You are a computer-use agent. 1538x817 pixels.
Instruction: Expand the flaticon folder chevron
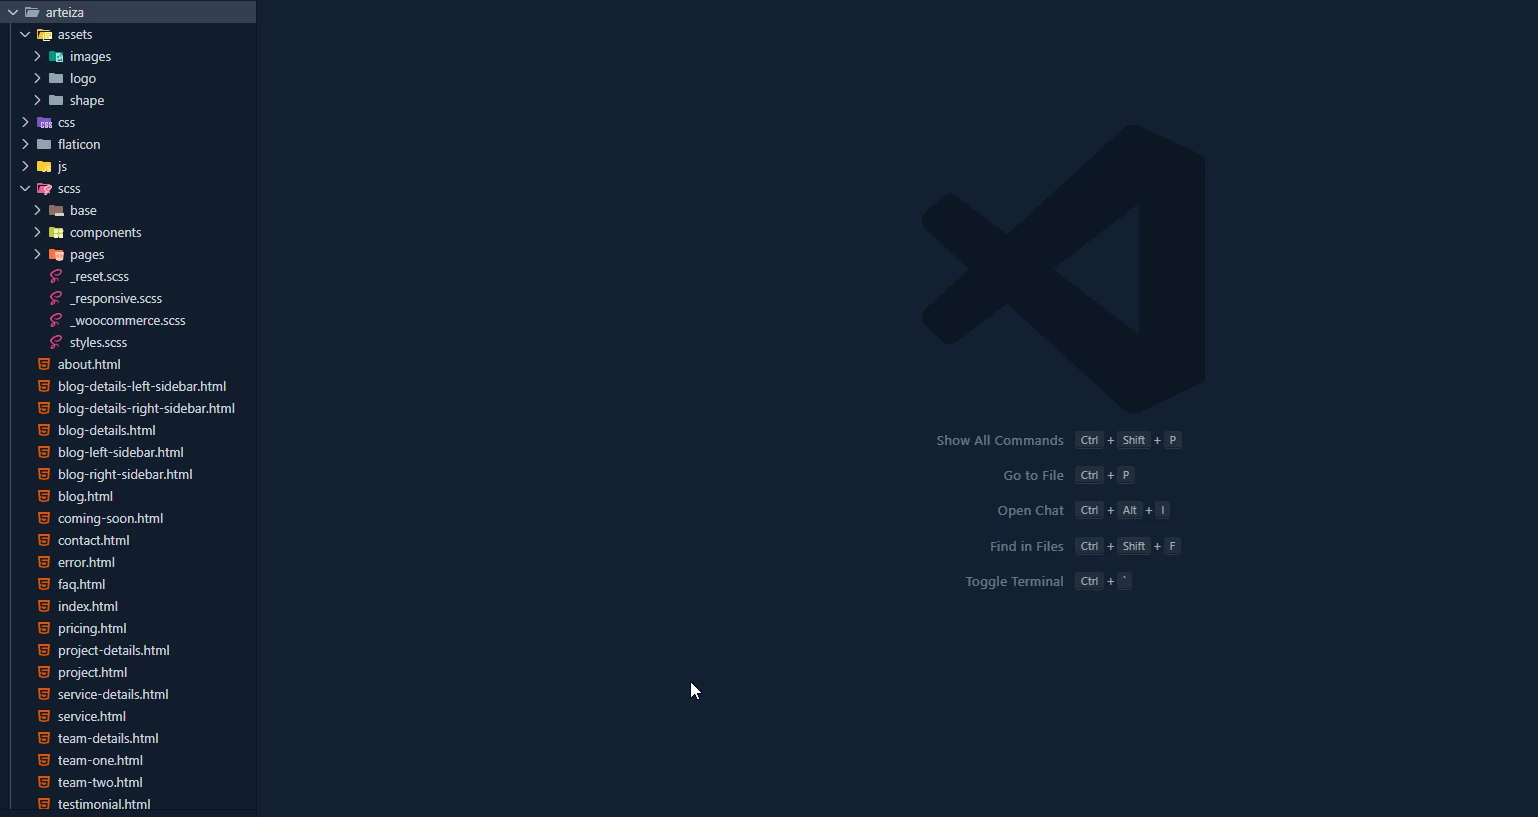tap(25, 145)
